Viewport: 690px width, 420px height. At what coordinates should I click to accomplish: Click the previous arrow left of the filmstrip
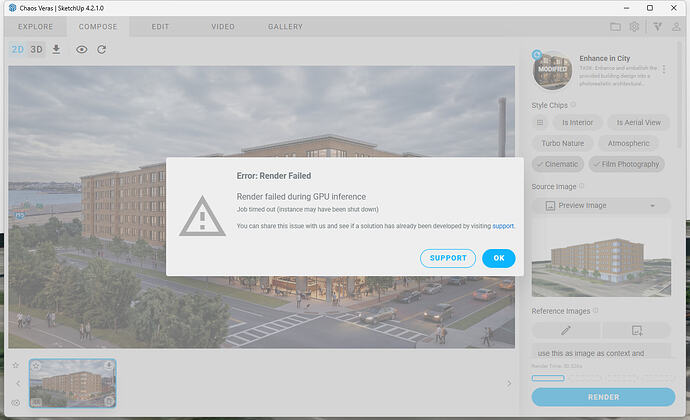[18, 383]
